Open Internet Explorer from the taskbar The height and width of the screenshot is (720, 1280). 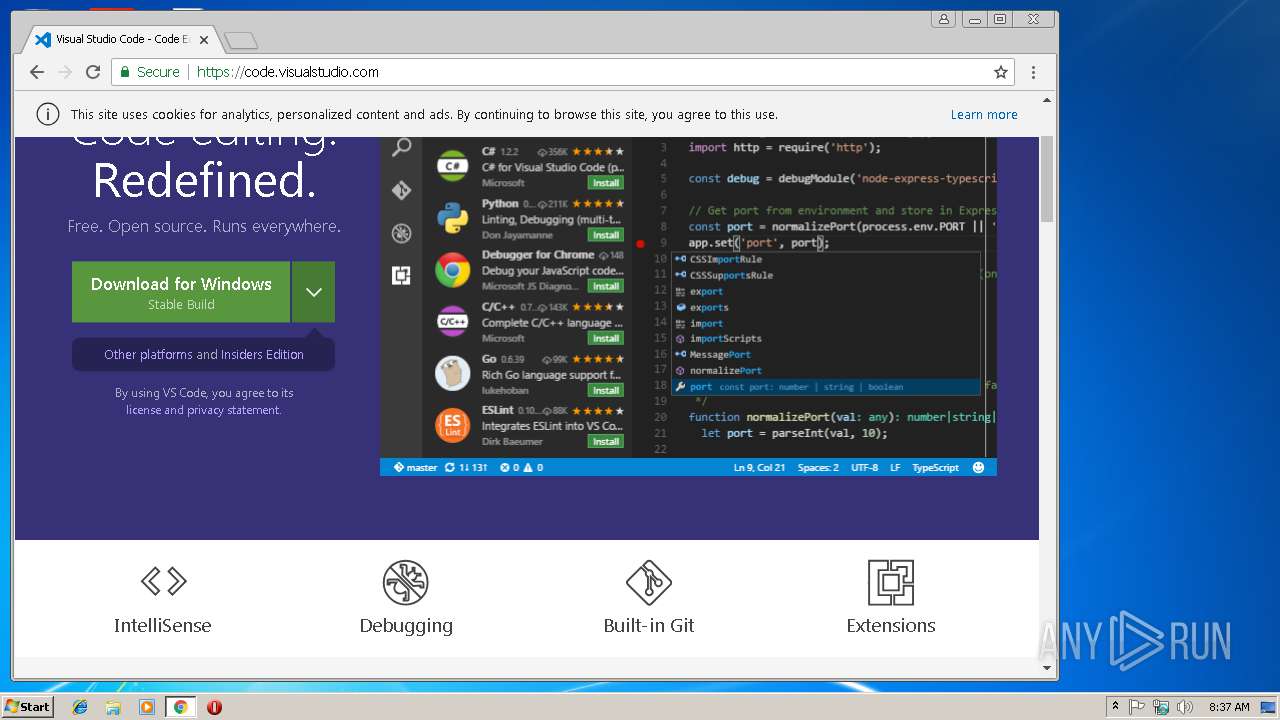coord(80,707)
